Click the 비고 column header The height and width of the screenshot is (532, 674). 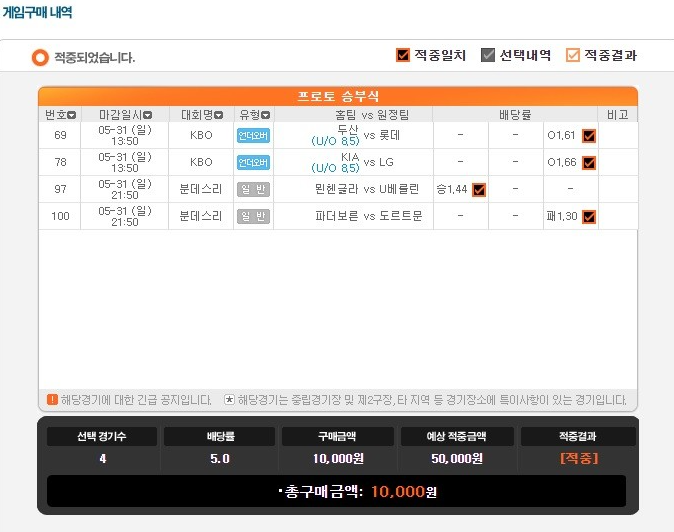[x=618, y=115]
